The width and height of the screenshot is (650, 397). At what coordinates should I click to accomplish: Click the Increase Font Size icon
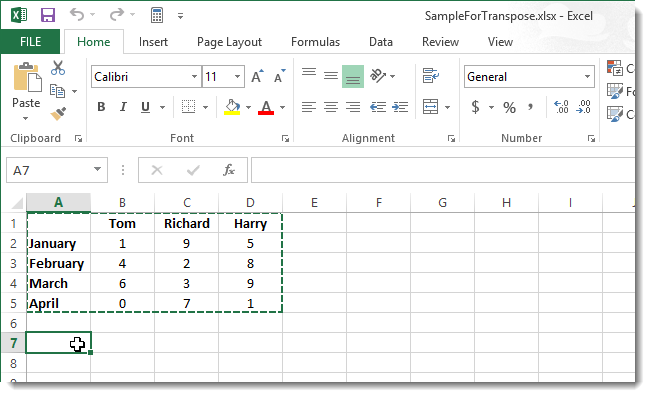[x=257, y=76]
